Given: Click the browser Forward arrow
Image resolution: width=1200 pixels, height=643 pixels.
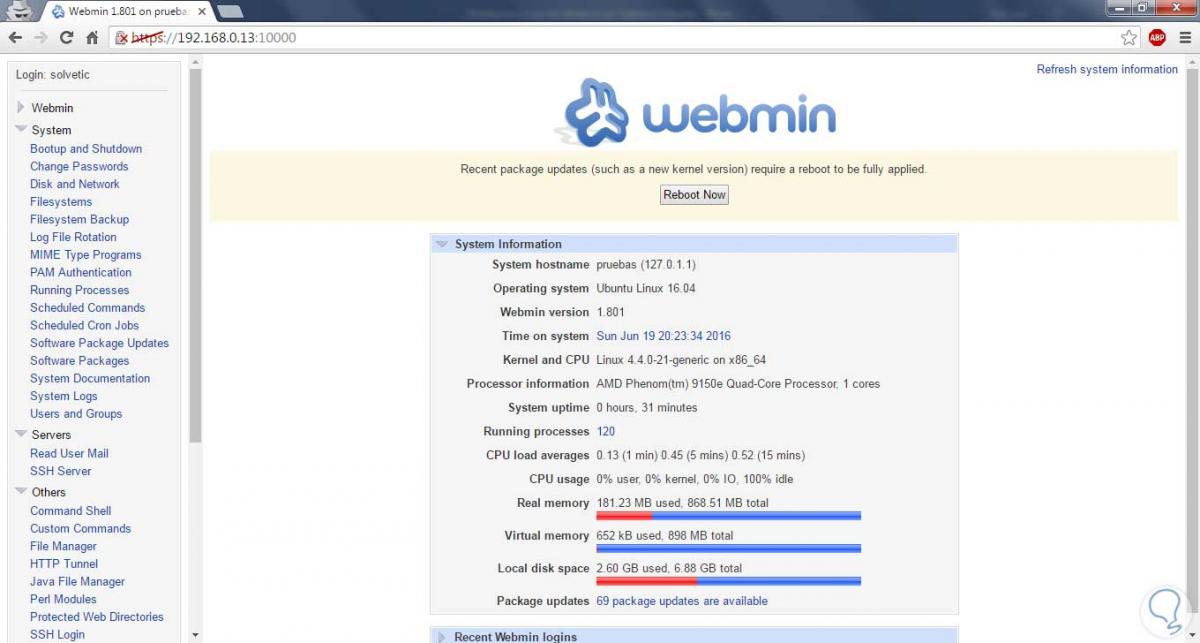Looking at the screenshot, I should [x=41, y=38].
